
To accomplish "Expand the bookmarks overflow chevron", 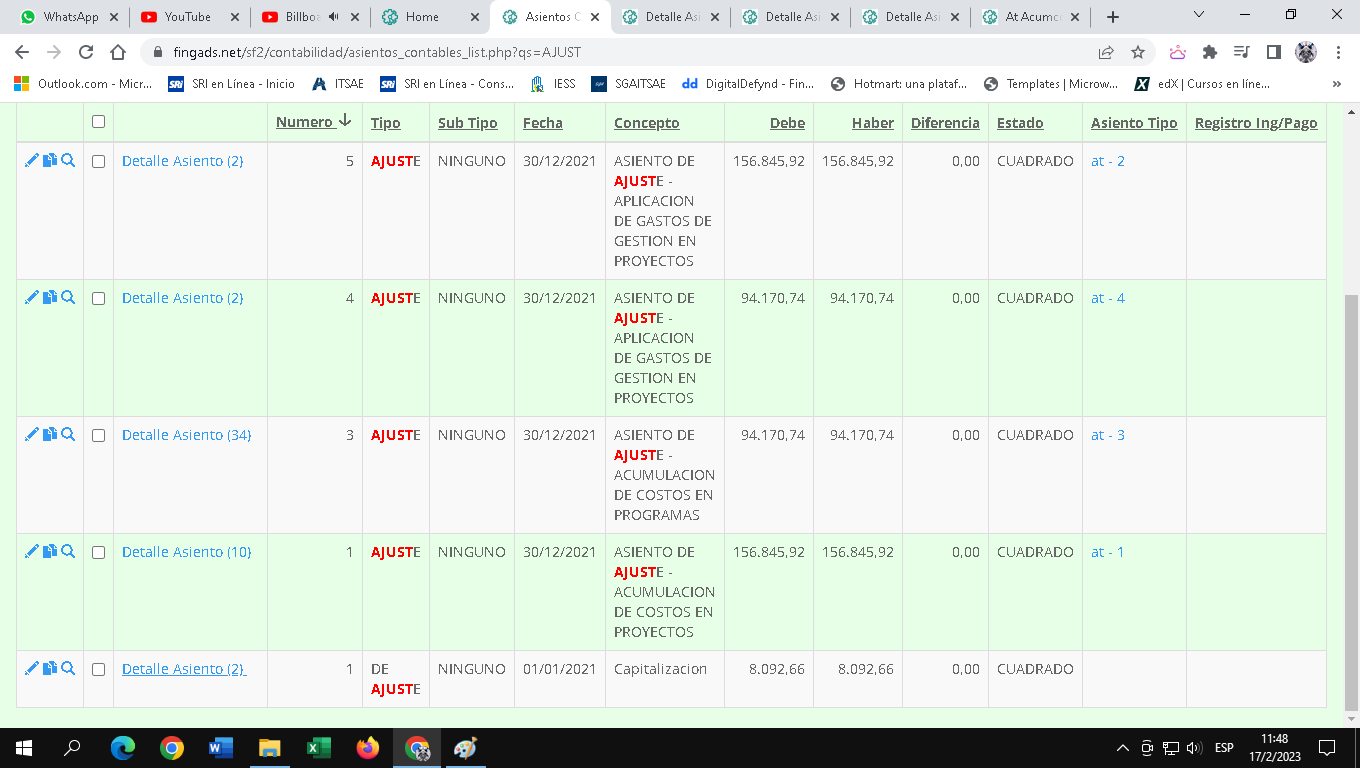I will coord(1337,84).
